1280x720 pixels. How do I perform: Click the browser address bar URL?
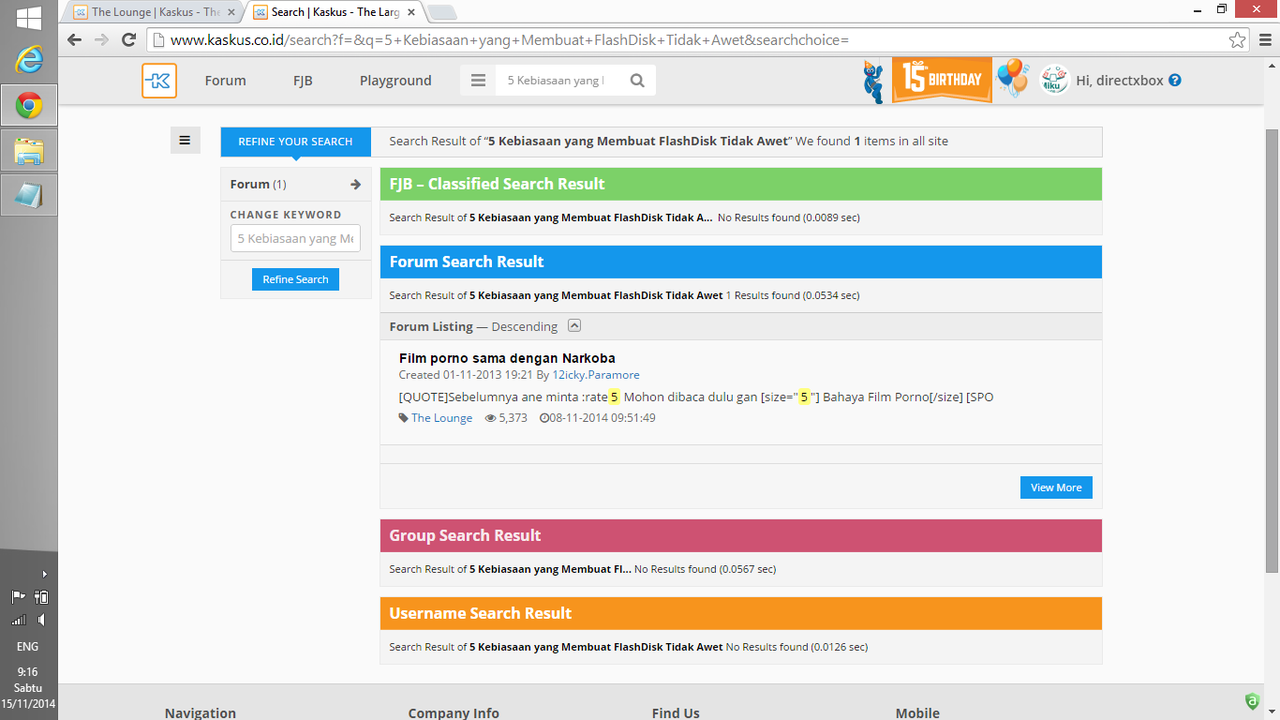(x=509, y=40)
